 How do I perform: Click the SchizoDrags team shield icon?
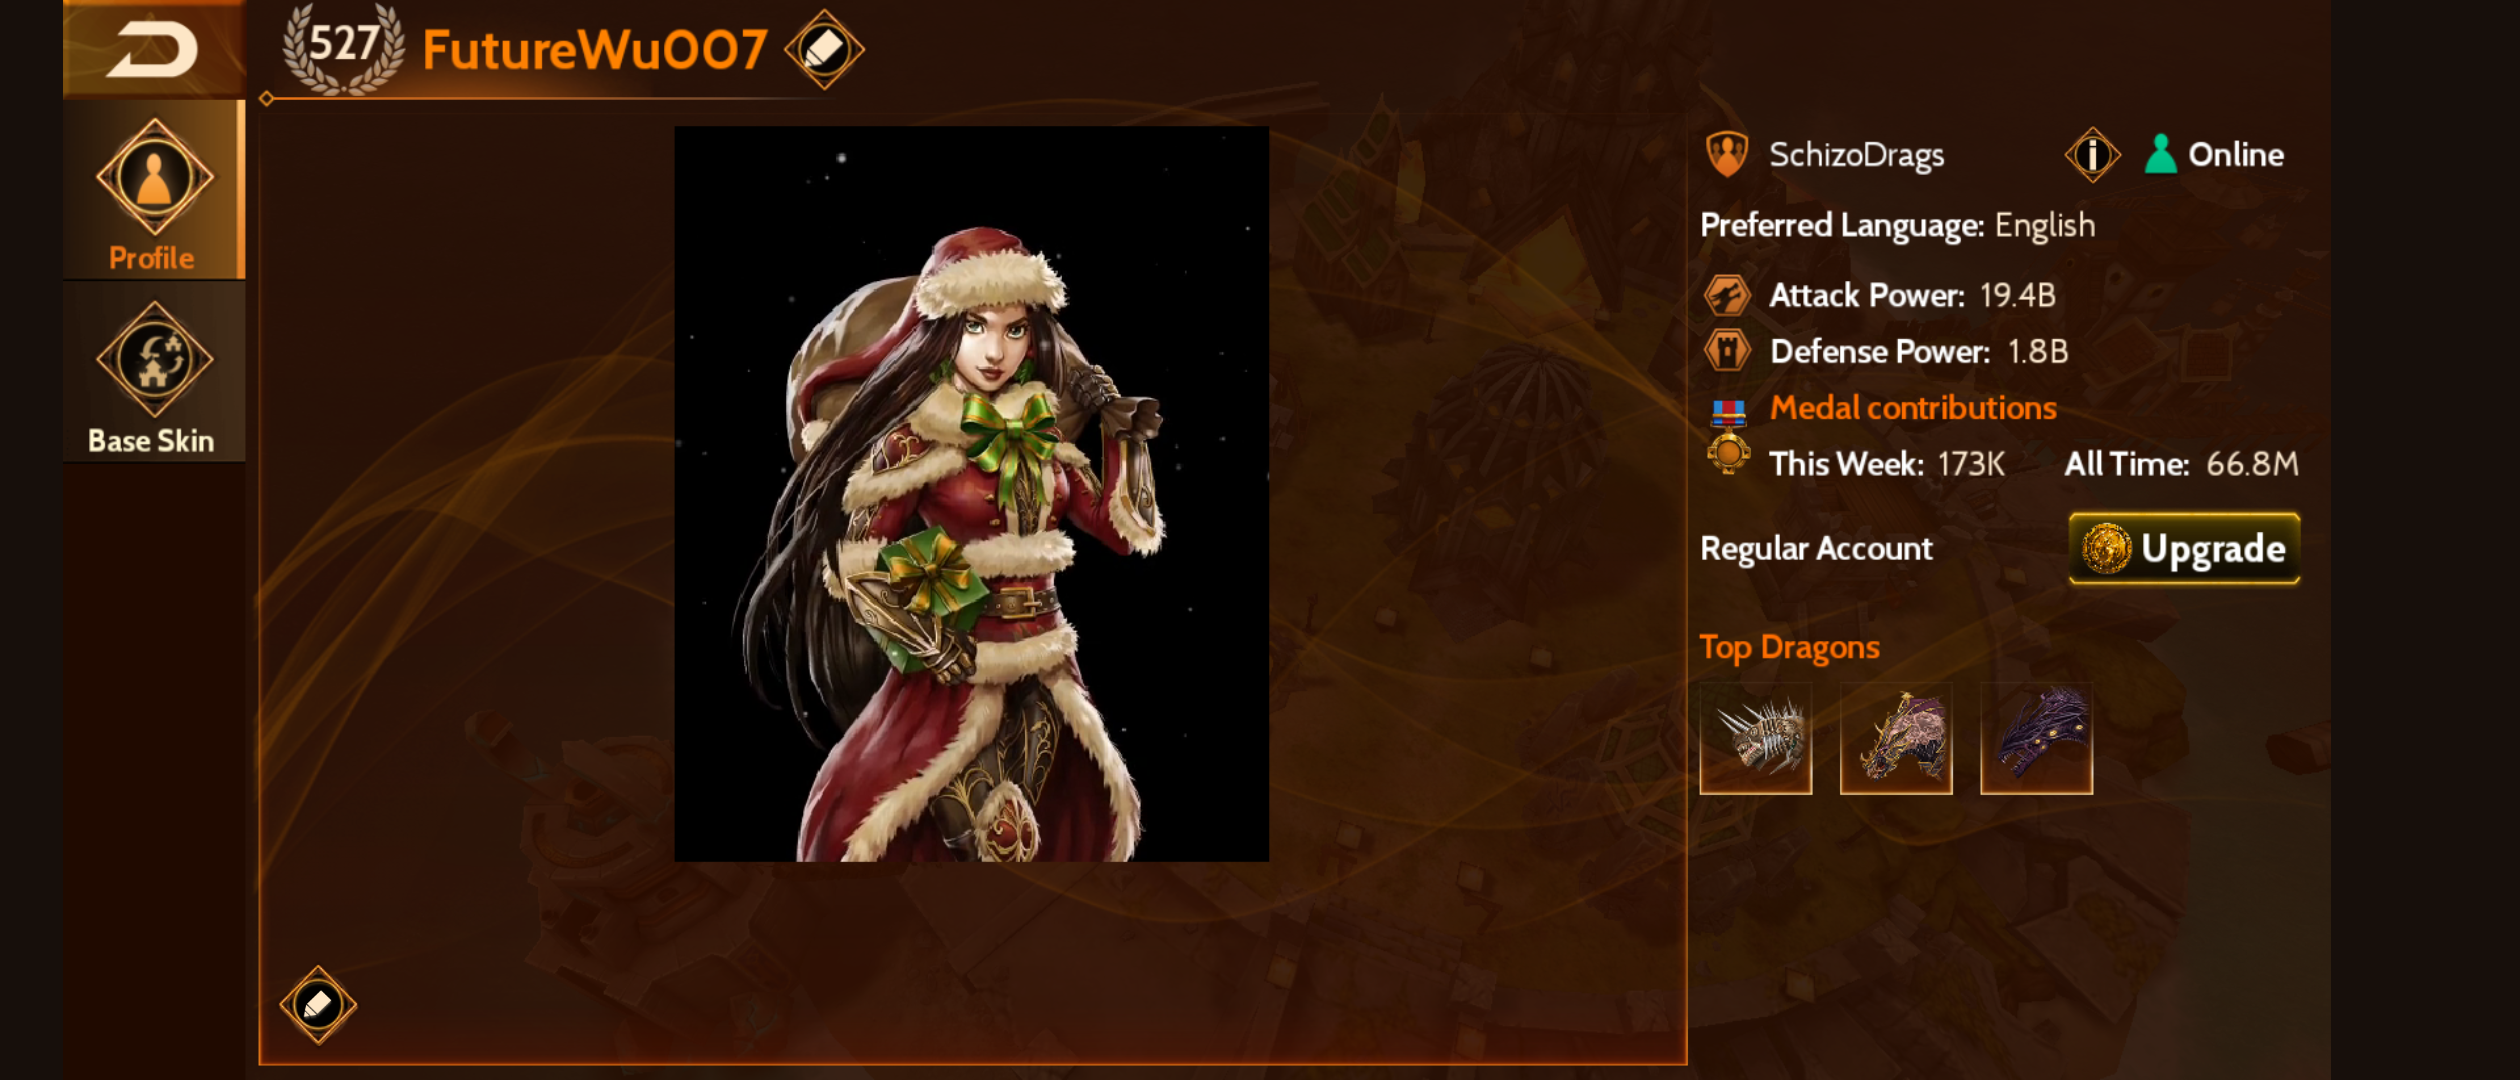click(1727, 154)
